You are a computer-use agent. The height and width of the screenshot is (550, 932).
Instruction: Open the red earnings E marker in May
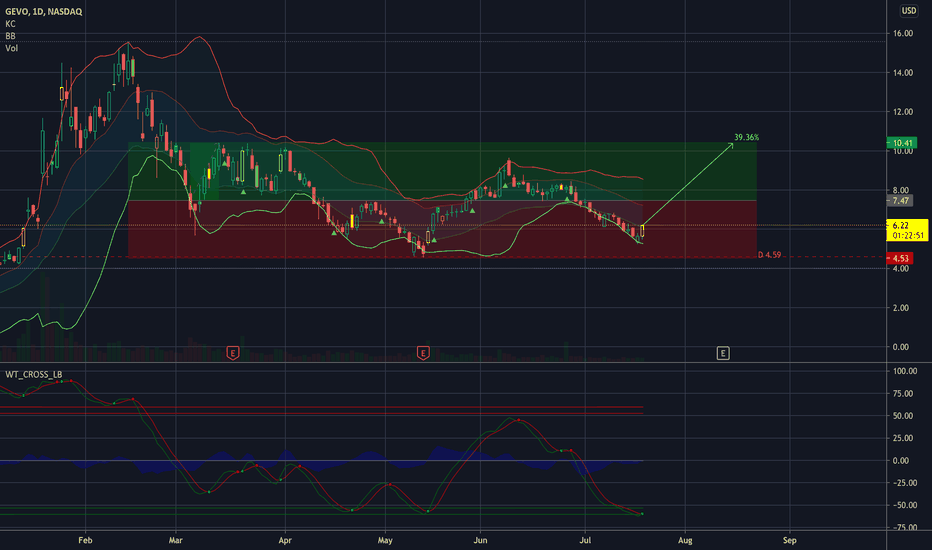pyautogui.click(x=423, y=353)
